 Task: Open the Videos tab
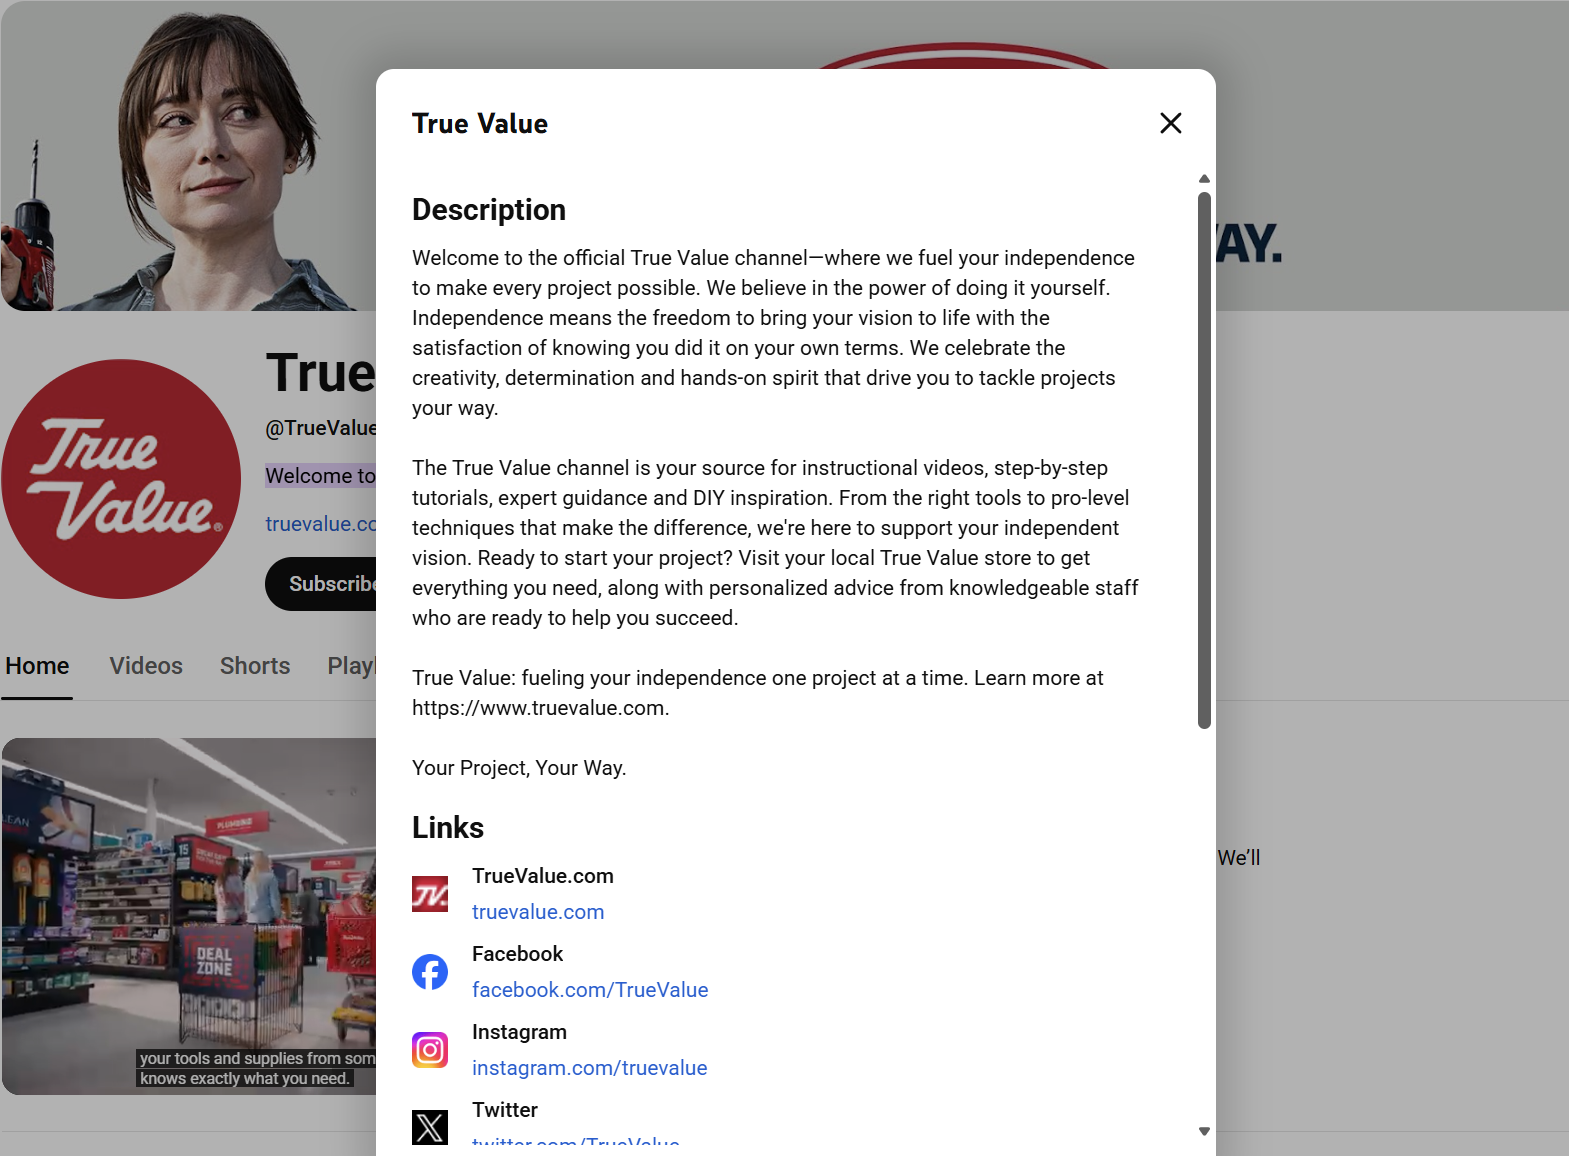[146, 666]
